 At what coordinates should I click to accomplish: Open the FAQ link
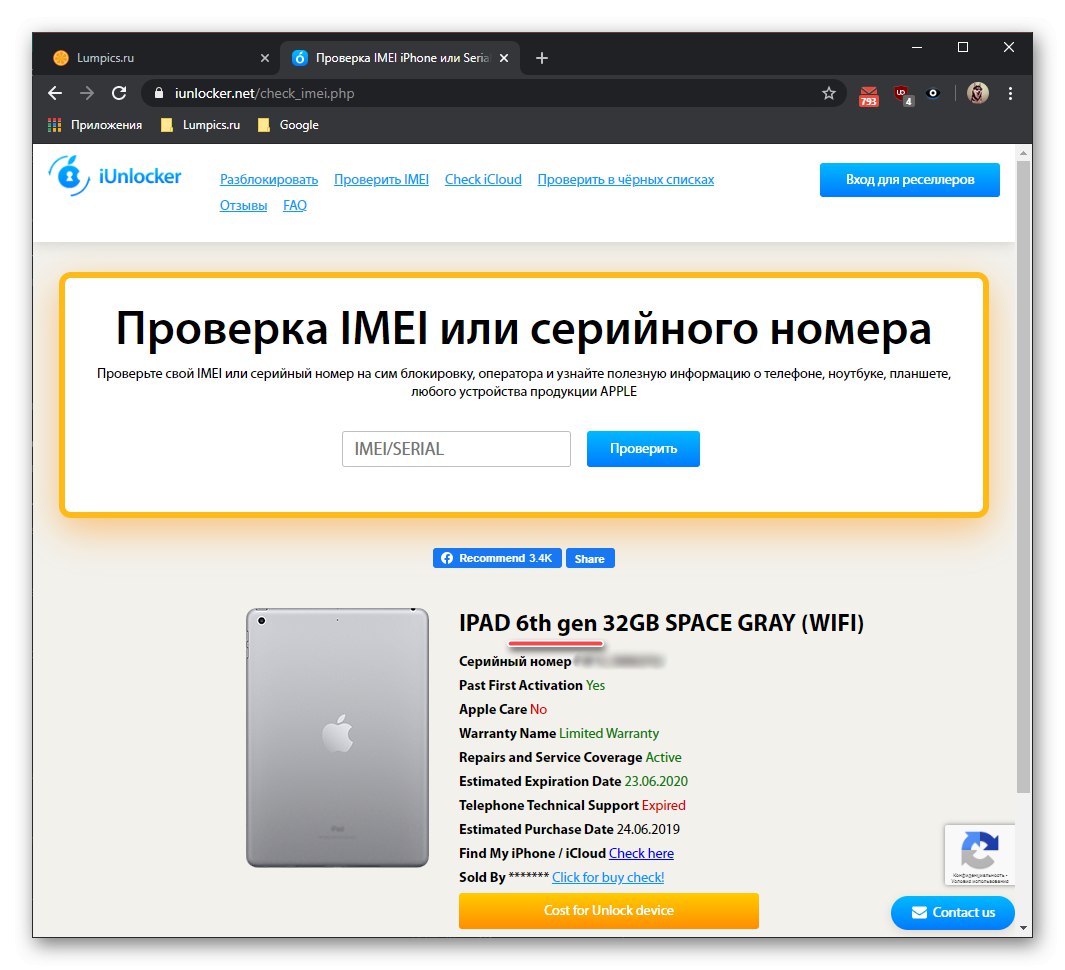tap(295, 205)
